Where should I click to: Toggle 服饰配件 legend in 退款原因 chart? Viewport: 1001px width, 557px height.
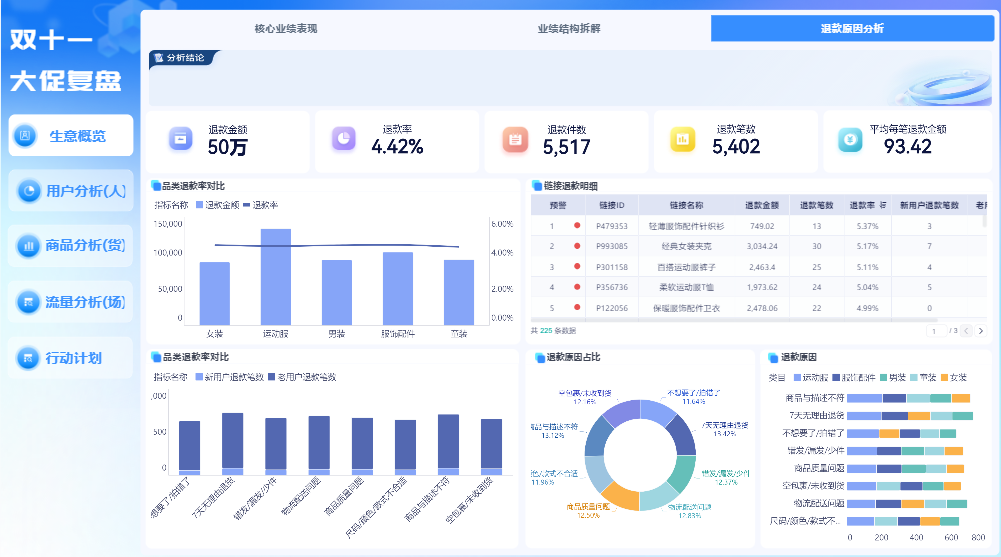coord(854,378)
